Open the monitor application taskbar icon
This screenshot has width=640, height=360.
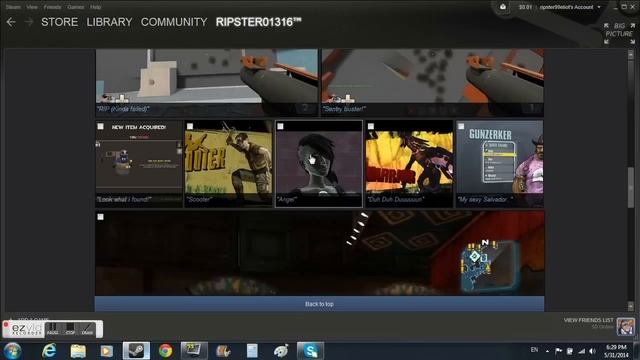click(x=194, y=351)
